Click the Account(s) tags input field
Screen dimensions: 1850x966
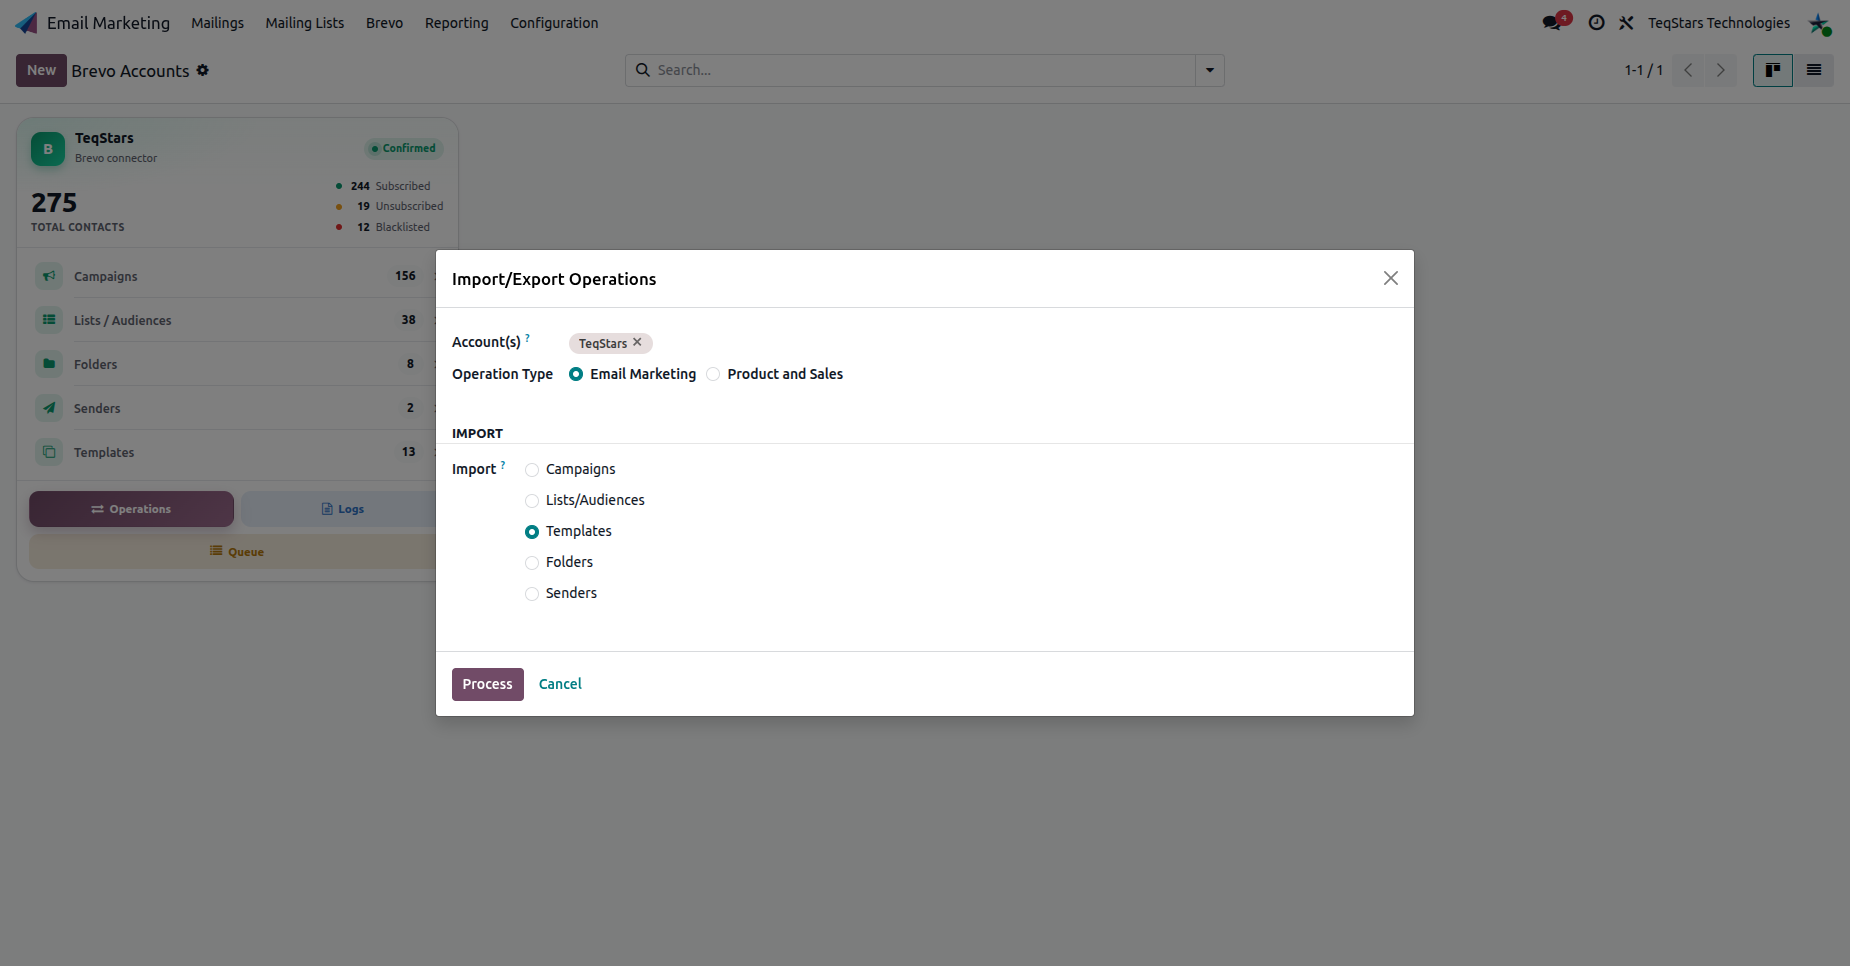coord(982,343)
